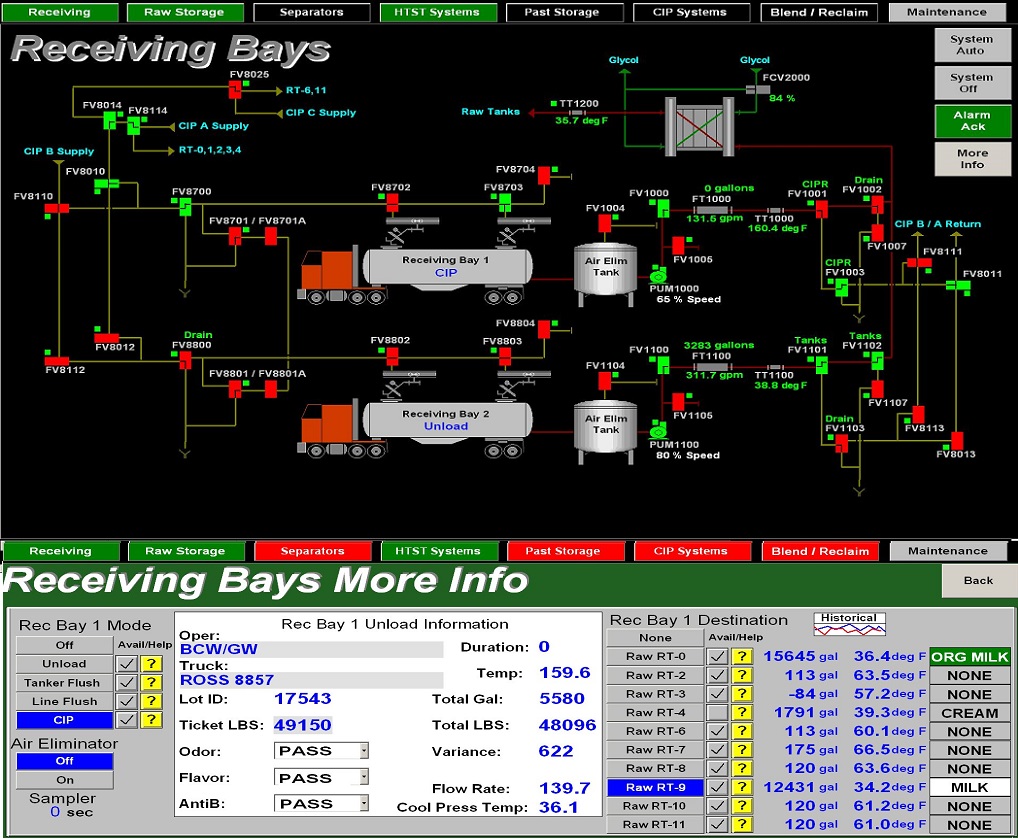Click valve FV8110 near CIP B Supply
The height and width of the screenshot is (840, 1018).
click(x=56, y=208)
